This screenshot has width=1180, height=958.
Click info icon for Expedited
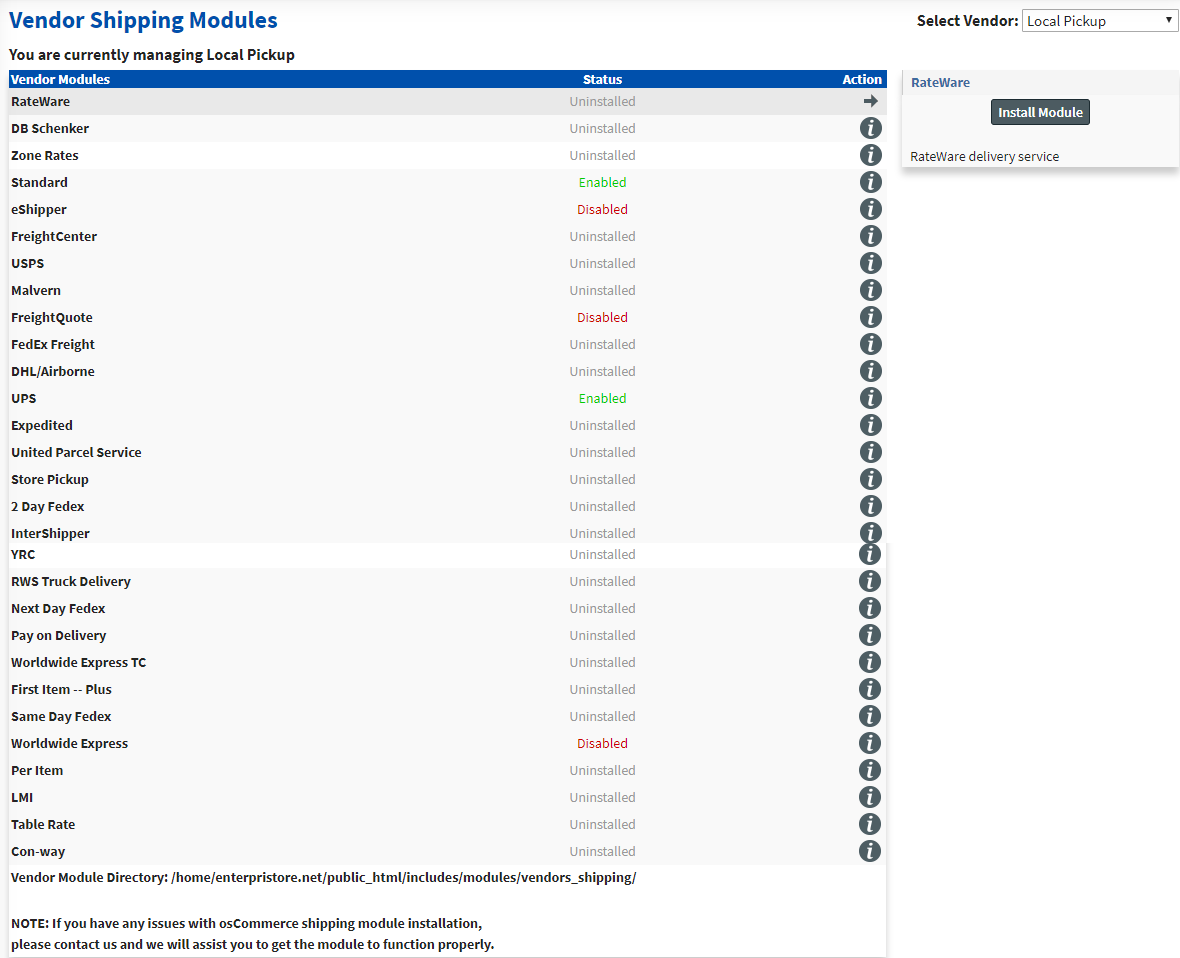(x=871, y=425)
